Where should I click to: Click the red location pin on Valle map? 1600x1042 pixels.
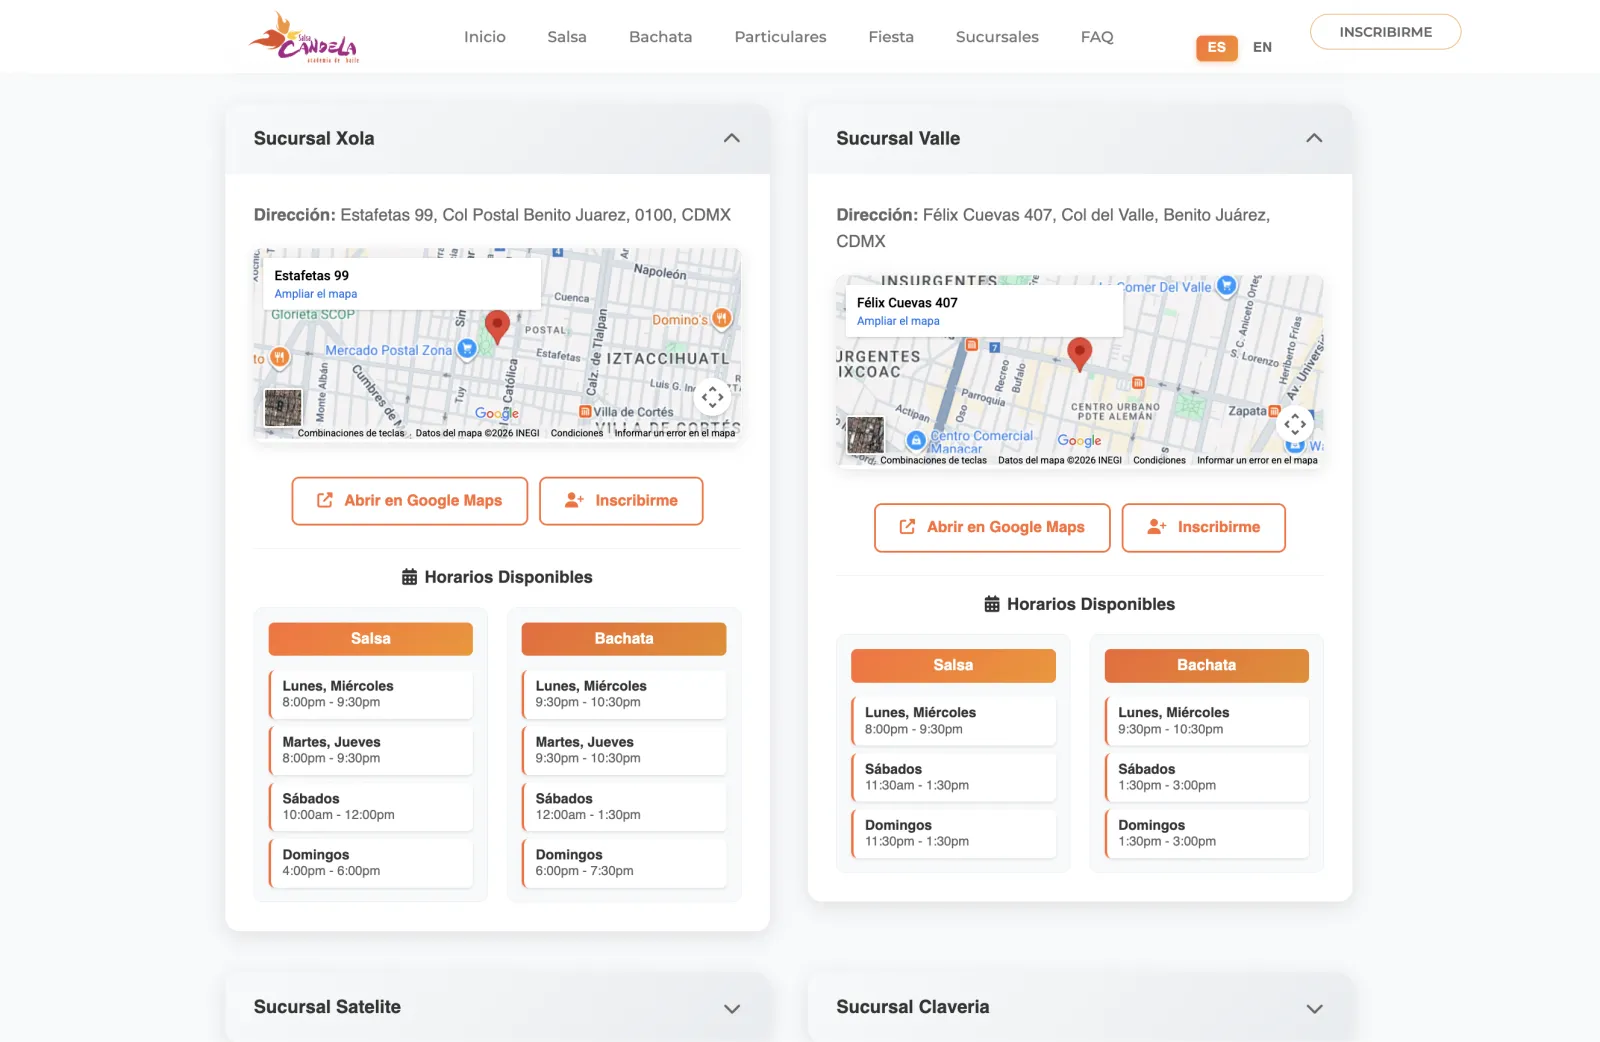(1079, 353)
